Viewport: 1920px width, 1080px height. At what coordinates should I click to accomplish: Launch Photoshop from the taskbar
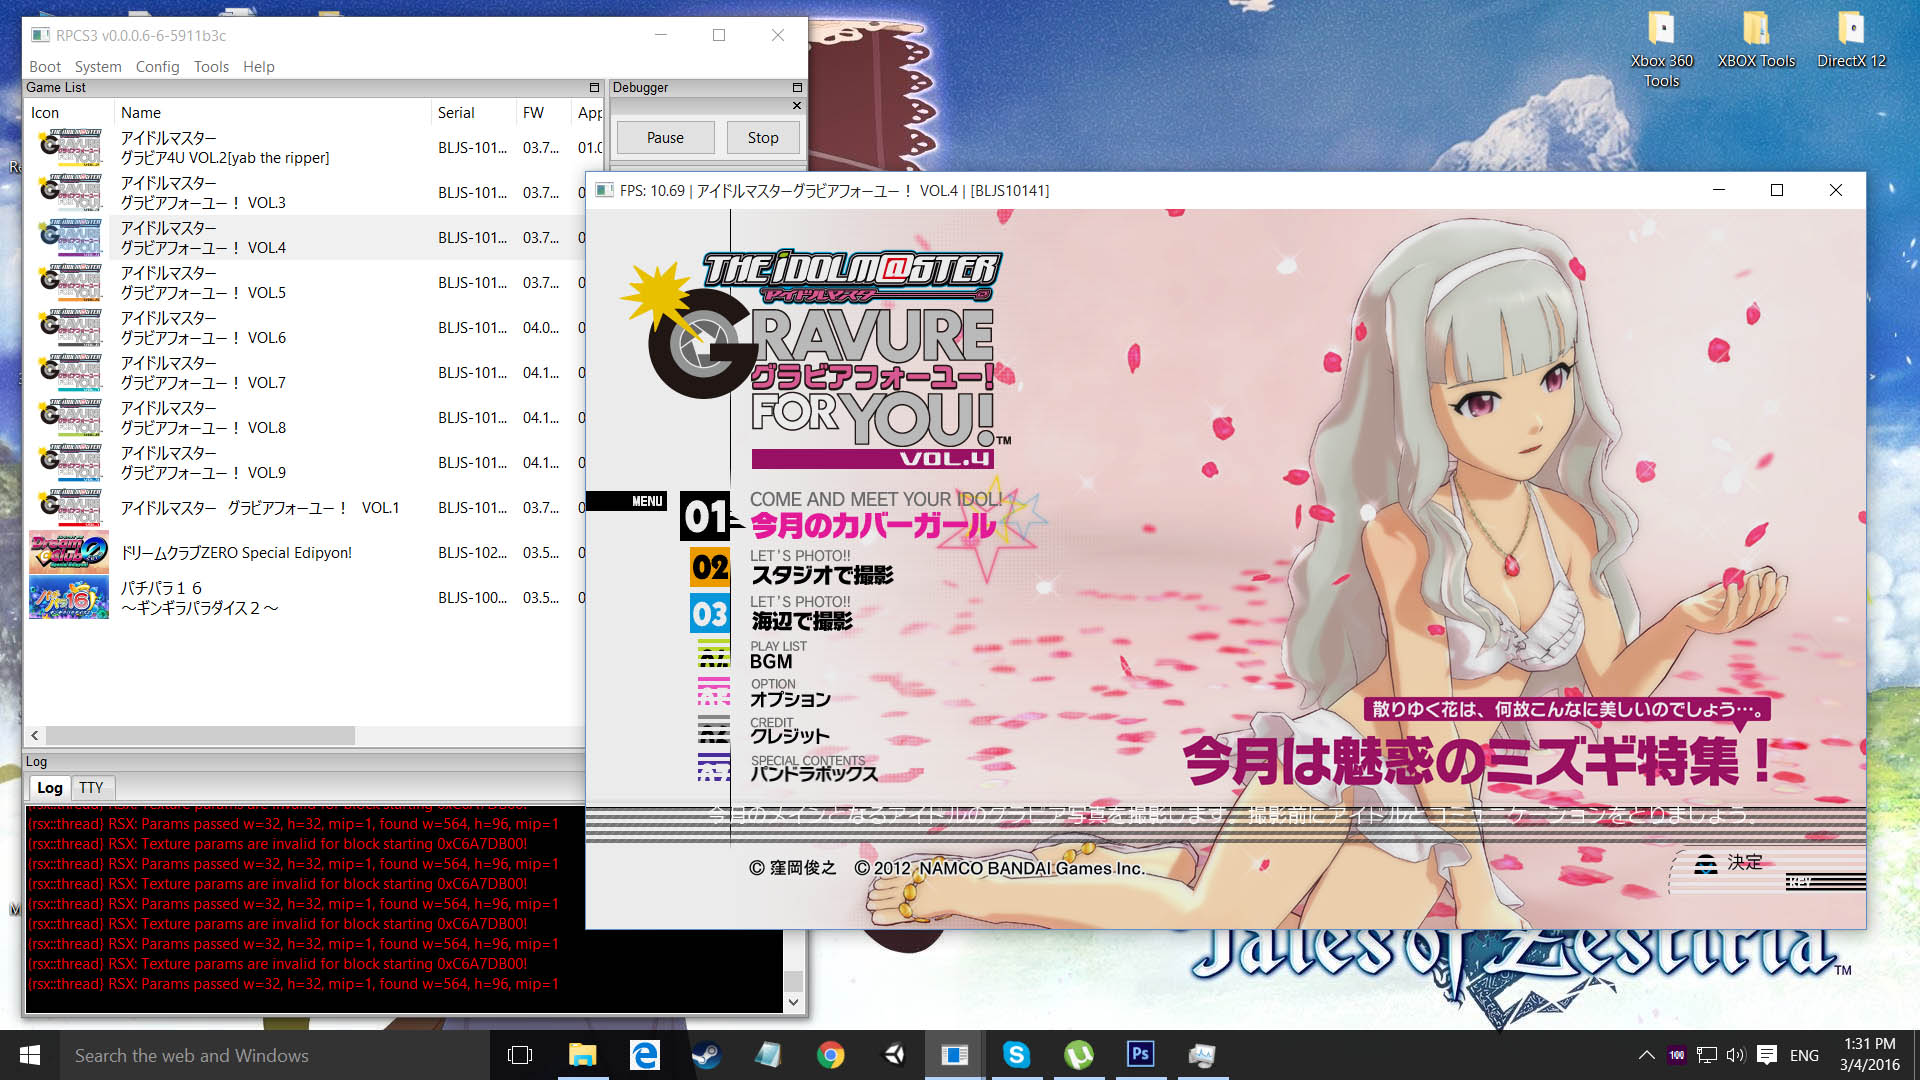coord(1140,1055)
